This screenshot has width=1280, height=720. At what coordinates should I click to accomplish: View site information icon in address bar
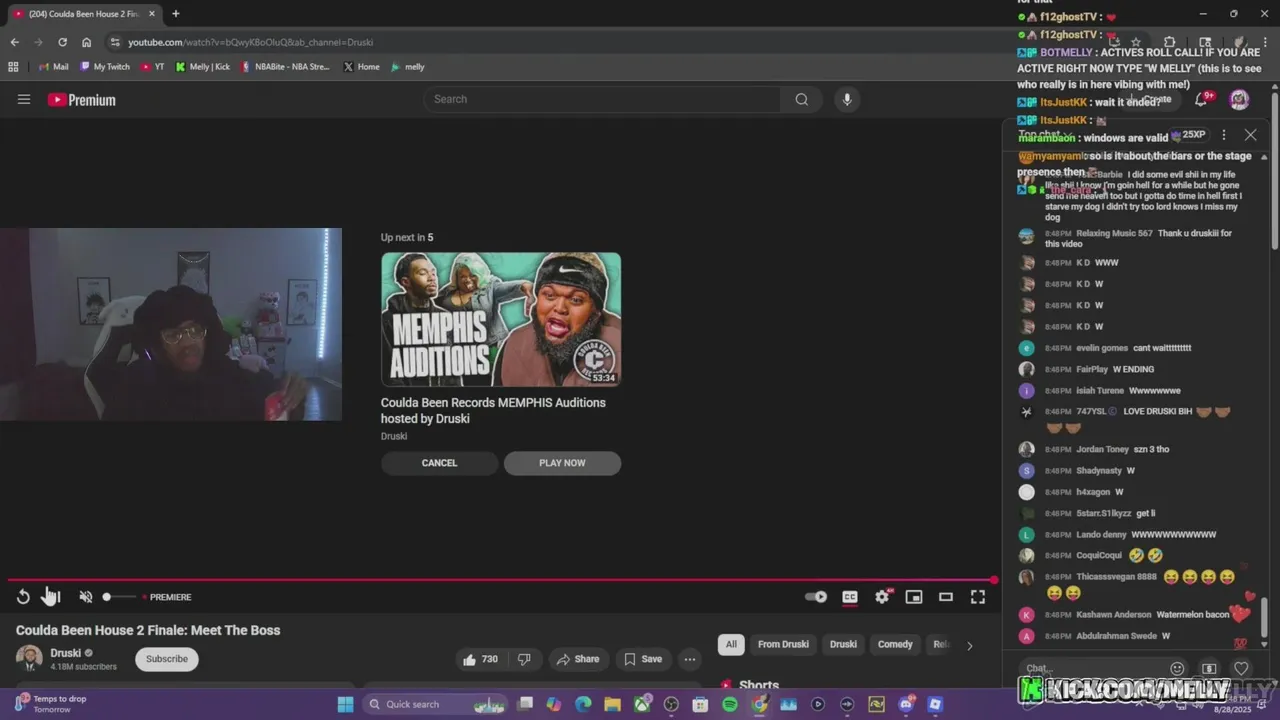pos(115,42)
